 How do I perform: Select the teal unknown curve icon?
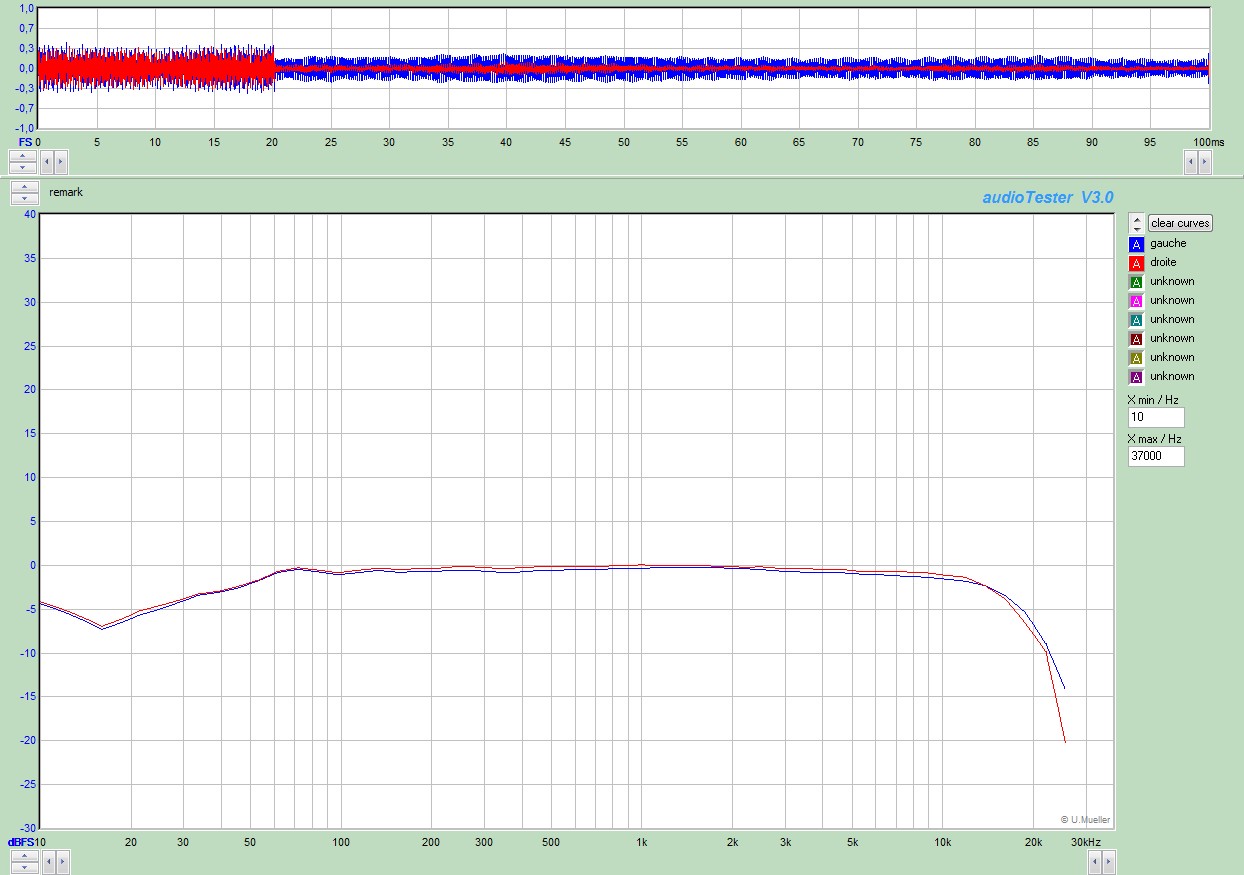point(1136,320)
